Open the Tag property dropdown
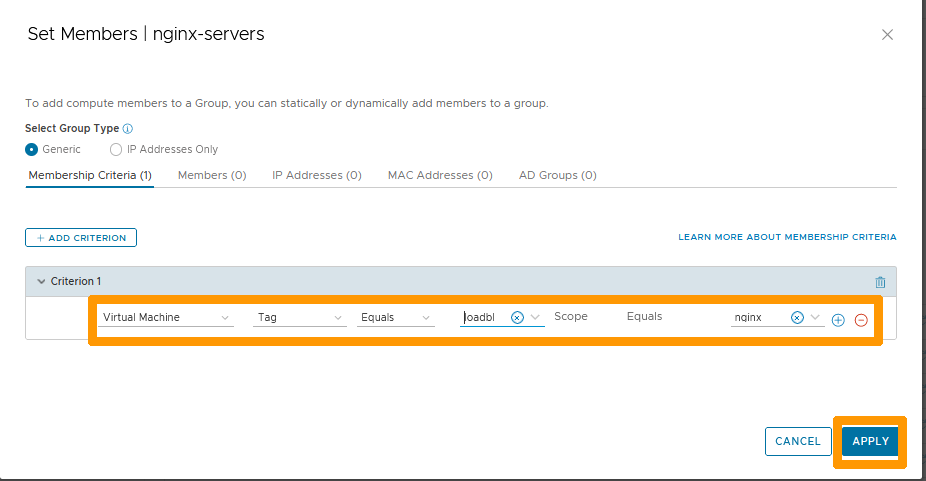 click(x=300, y=318)
